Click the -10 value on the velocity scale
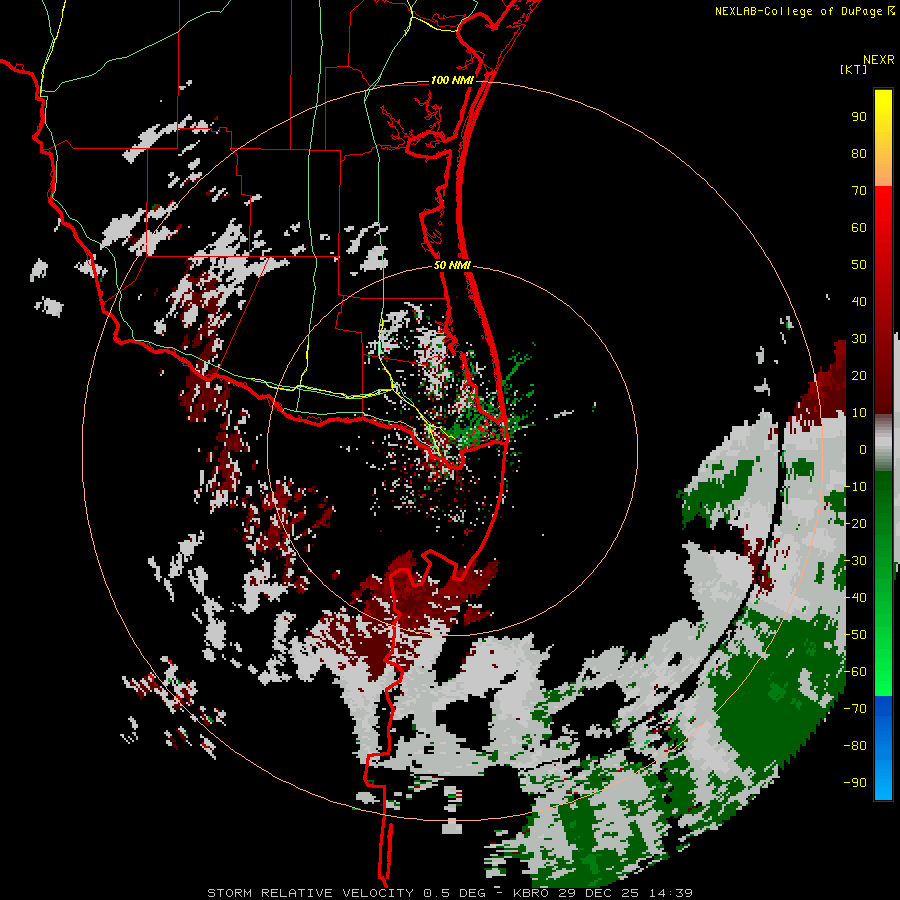This screenshot has height=900, width=900. click(x=855, y=487)
